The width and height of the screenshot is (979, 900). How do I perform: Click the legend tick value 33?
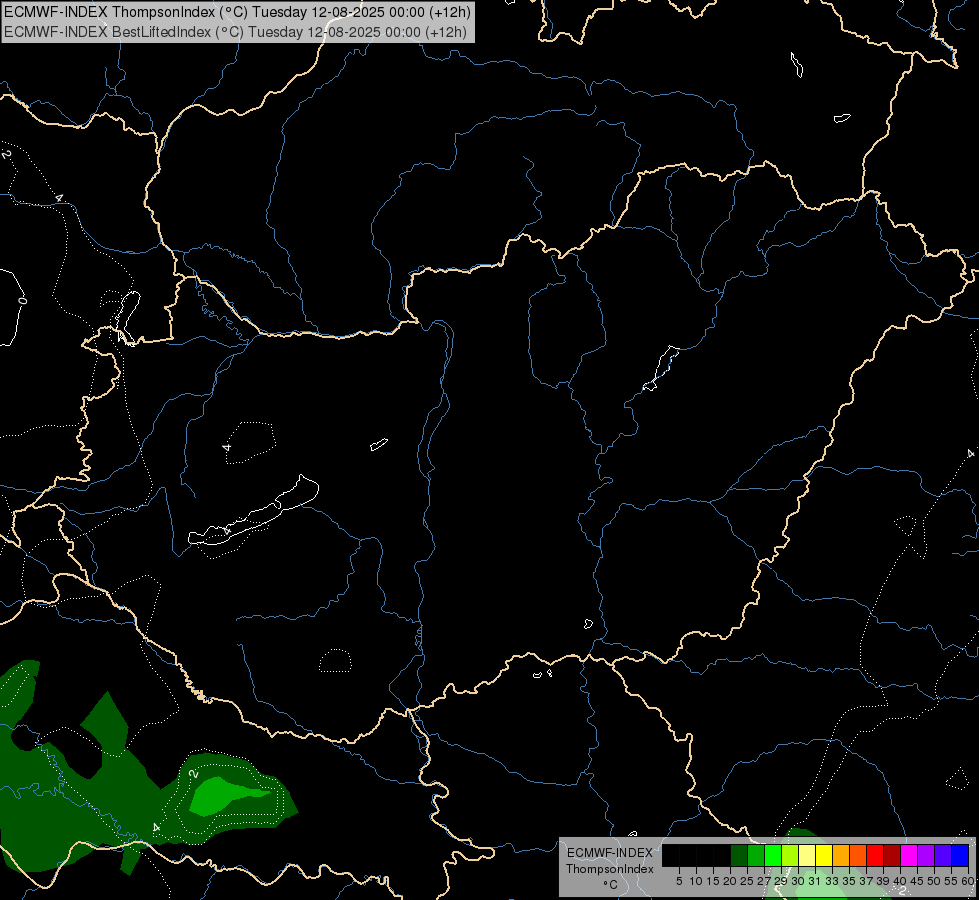tap(832, 881)
